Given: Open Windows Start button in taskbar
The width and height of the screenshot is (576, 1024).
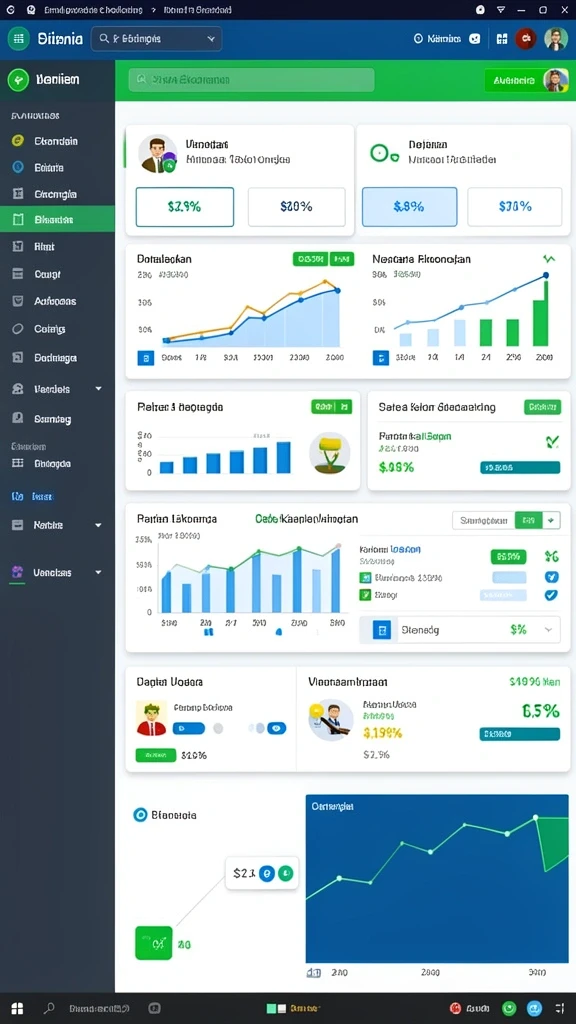Looking at the screenshot, I should (x=18, y=1008).
